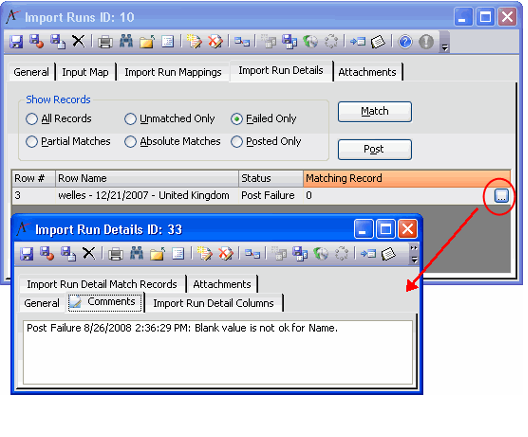Click the Match button

(374, 111)
